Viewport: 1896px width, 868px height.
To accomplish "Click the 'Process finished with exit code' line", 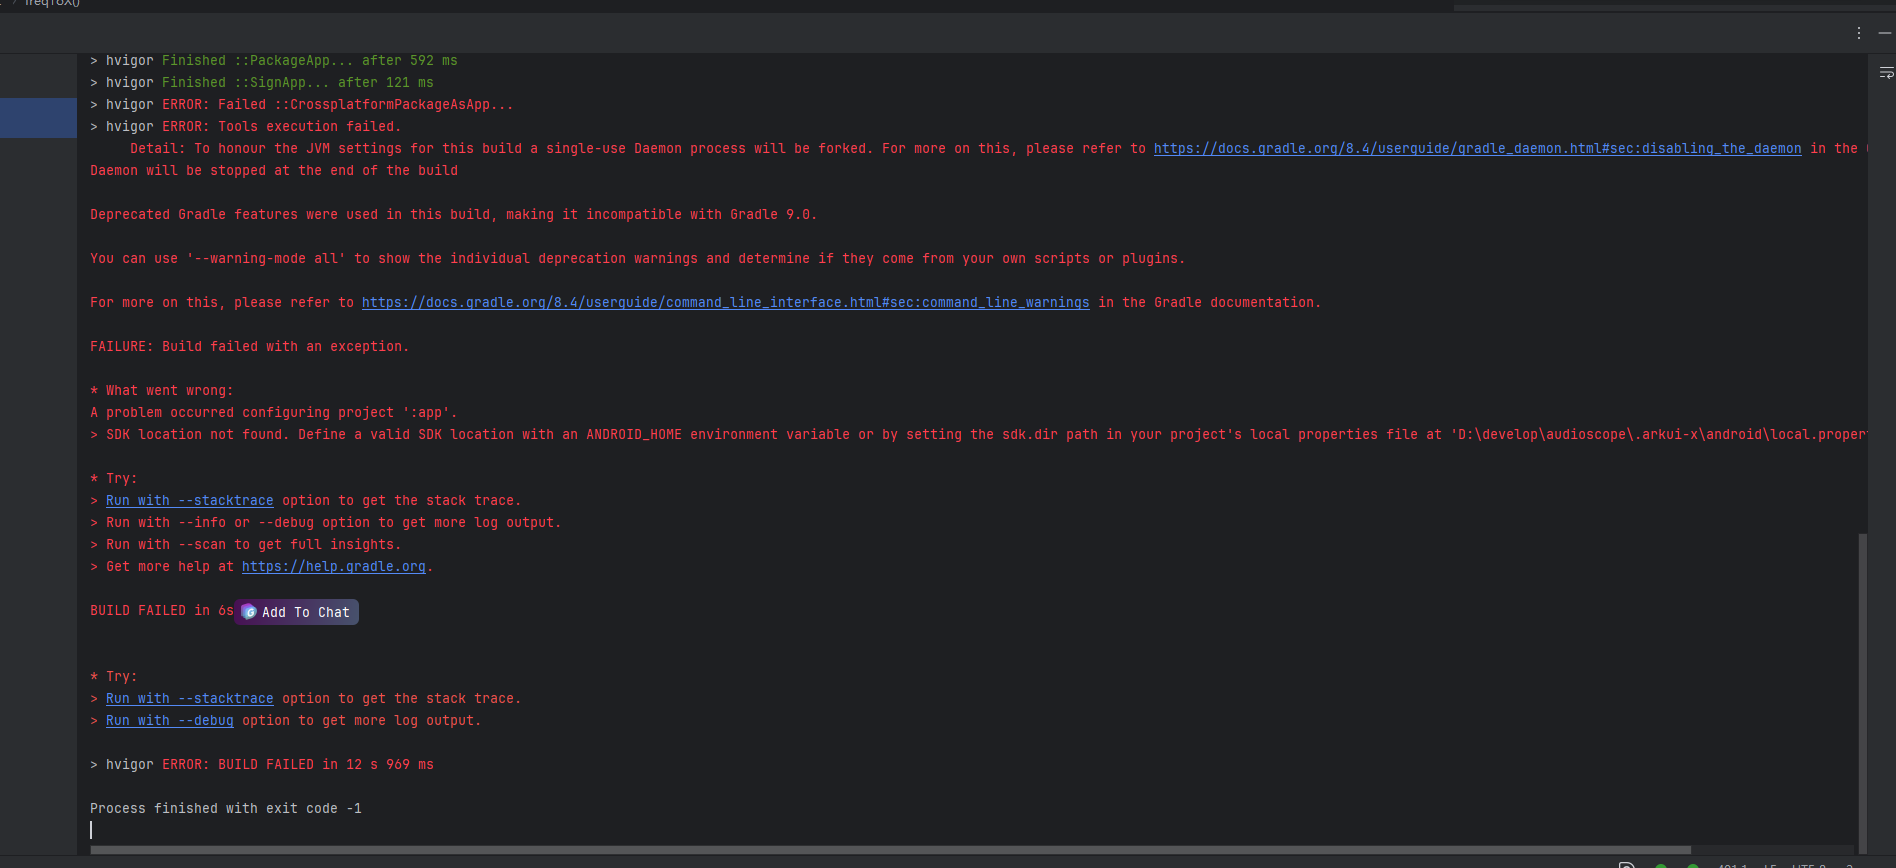I will tap(225, 809).
